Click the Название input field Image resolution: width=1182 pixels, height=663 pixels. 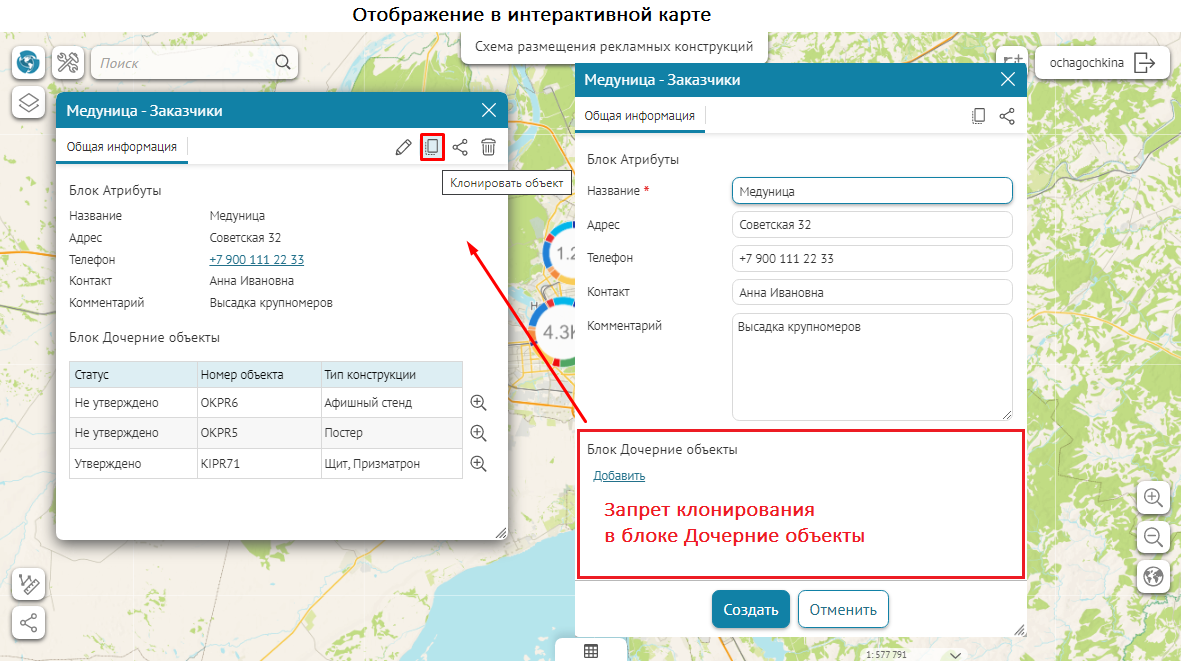tap(871, 190)
